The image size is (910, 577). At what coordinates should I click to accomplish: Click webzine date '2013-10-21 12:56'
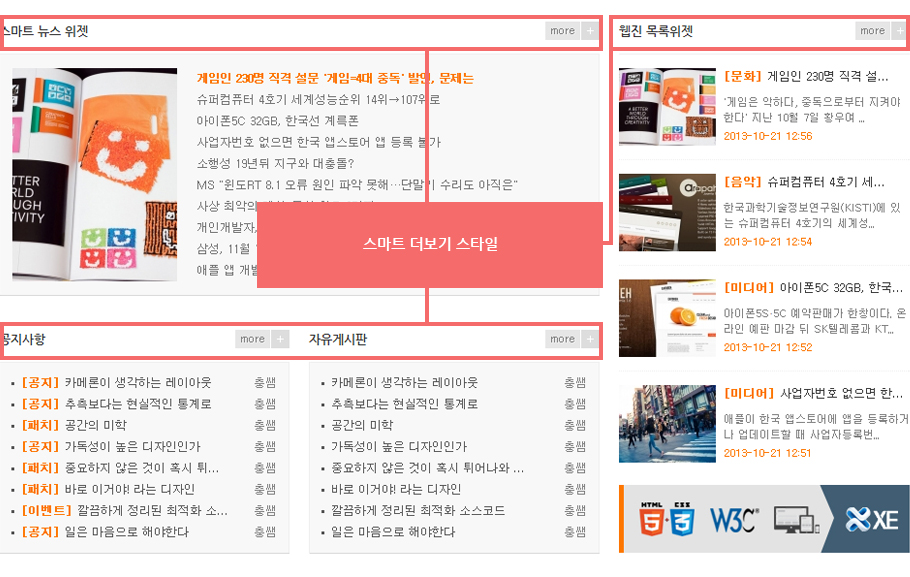point(768,136)
